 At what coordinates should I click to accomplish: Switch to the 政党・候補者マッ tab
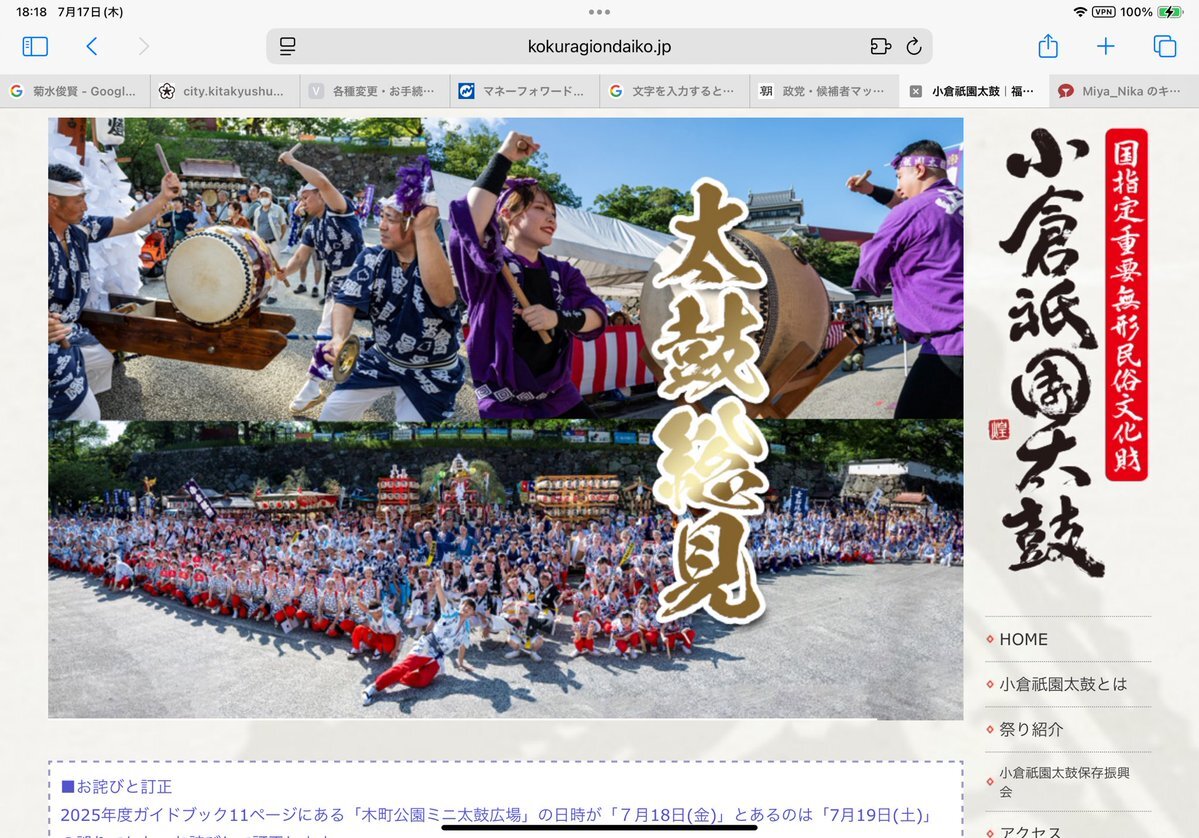[824, 92]
